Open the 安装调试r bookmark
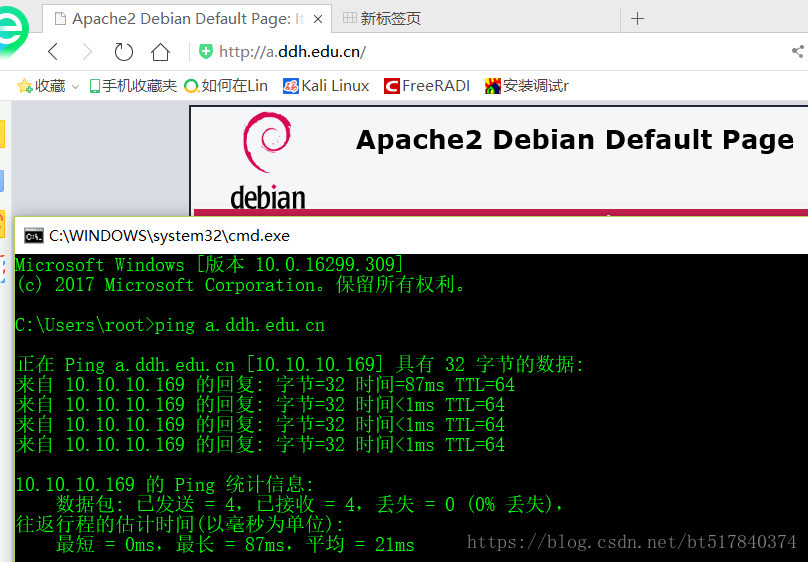808x562 pixels. point(527,86)
